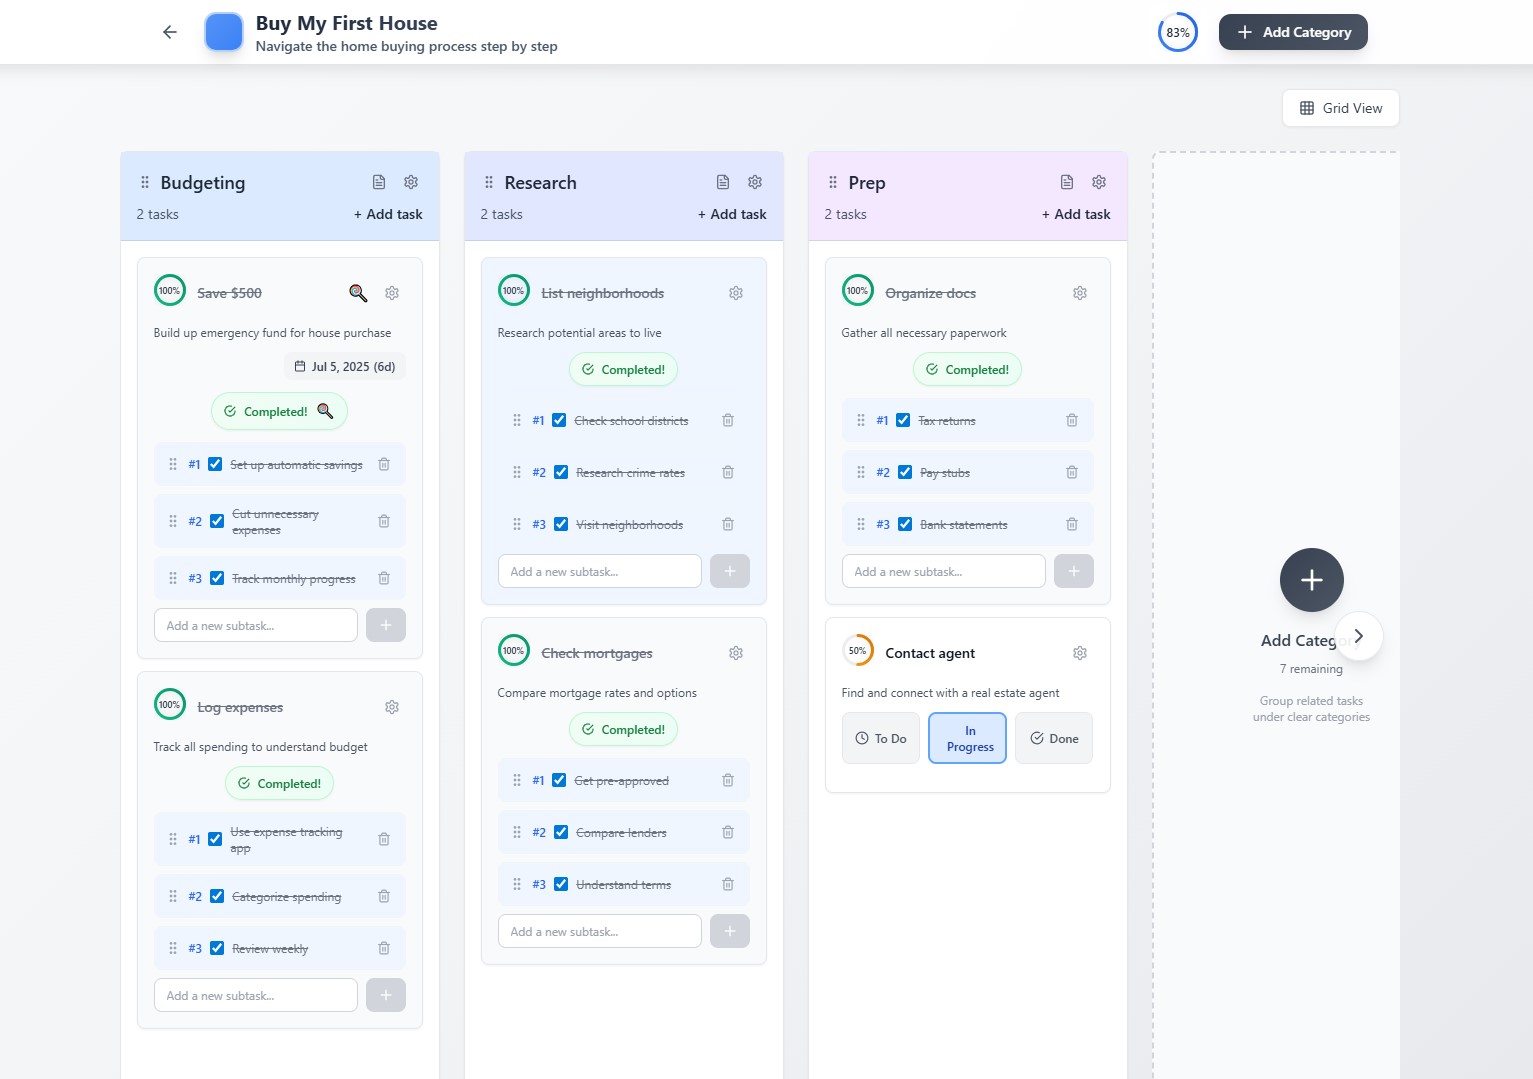The width and height of the screenshot is (1533, 1079).
Task: Open notes icon for Budgeting category
Action: [379, 182]
